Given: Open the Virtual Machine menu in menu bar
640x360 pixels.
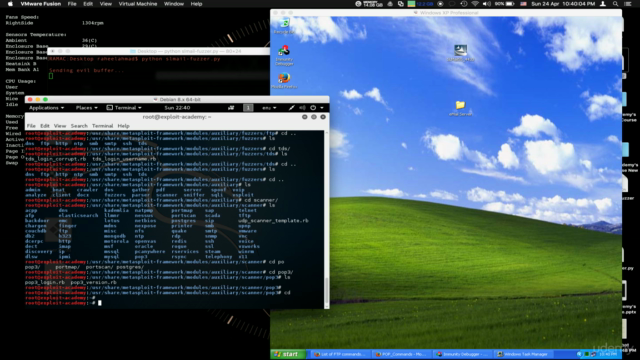Looking at the screenshot, I should pyautogui.click(x=138, y=4).
